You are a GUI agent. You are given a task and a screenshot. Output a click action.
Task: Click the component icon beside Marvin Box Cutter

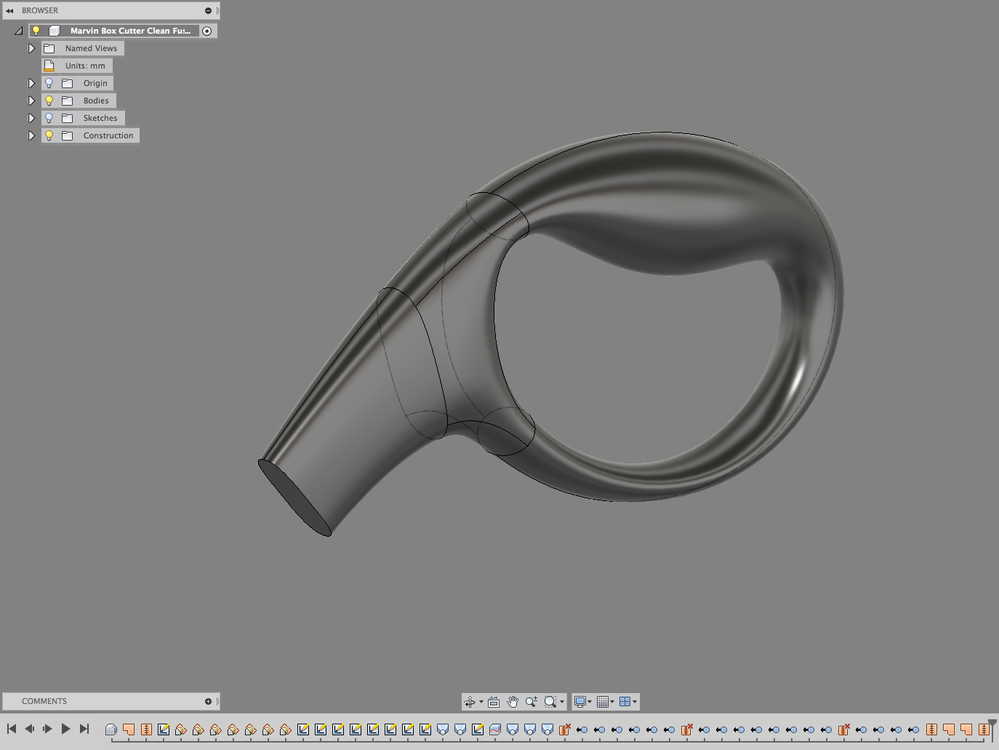coord(55,31)
